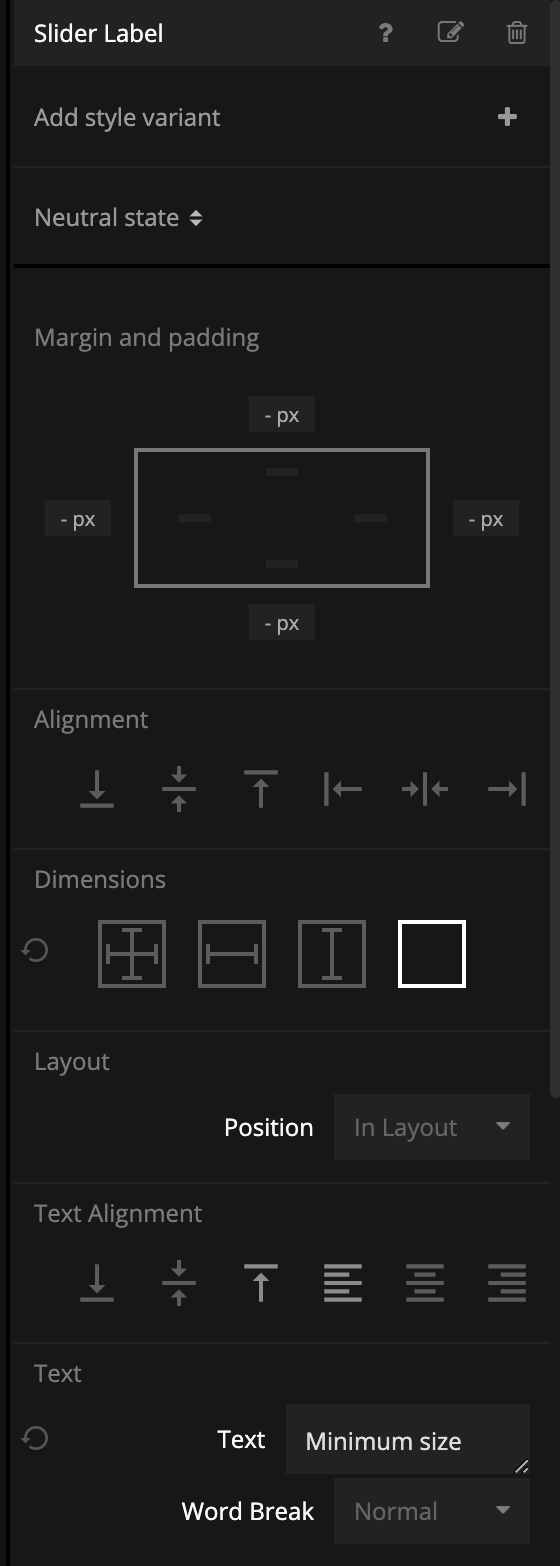Click the Text field containing Minimum size
This screenshot has height=1566, width=560.
408,1439
